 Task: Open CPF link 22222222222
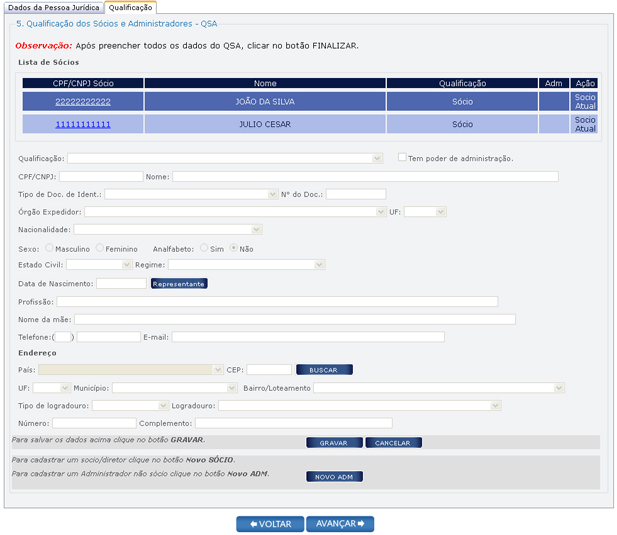point(83,102)
